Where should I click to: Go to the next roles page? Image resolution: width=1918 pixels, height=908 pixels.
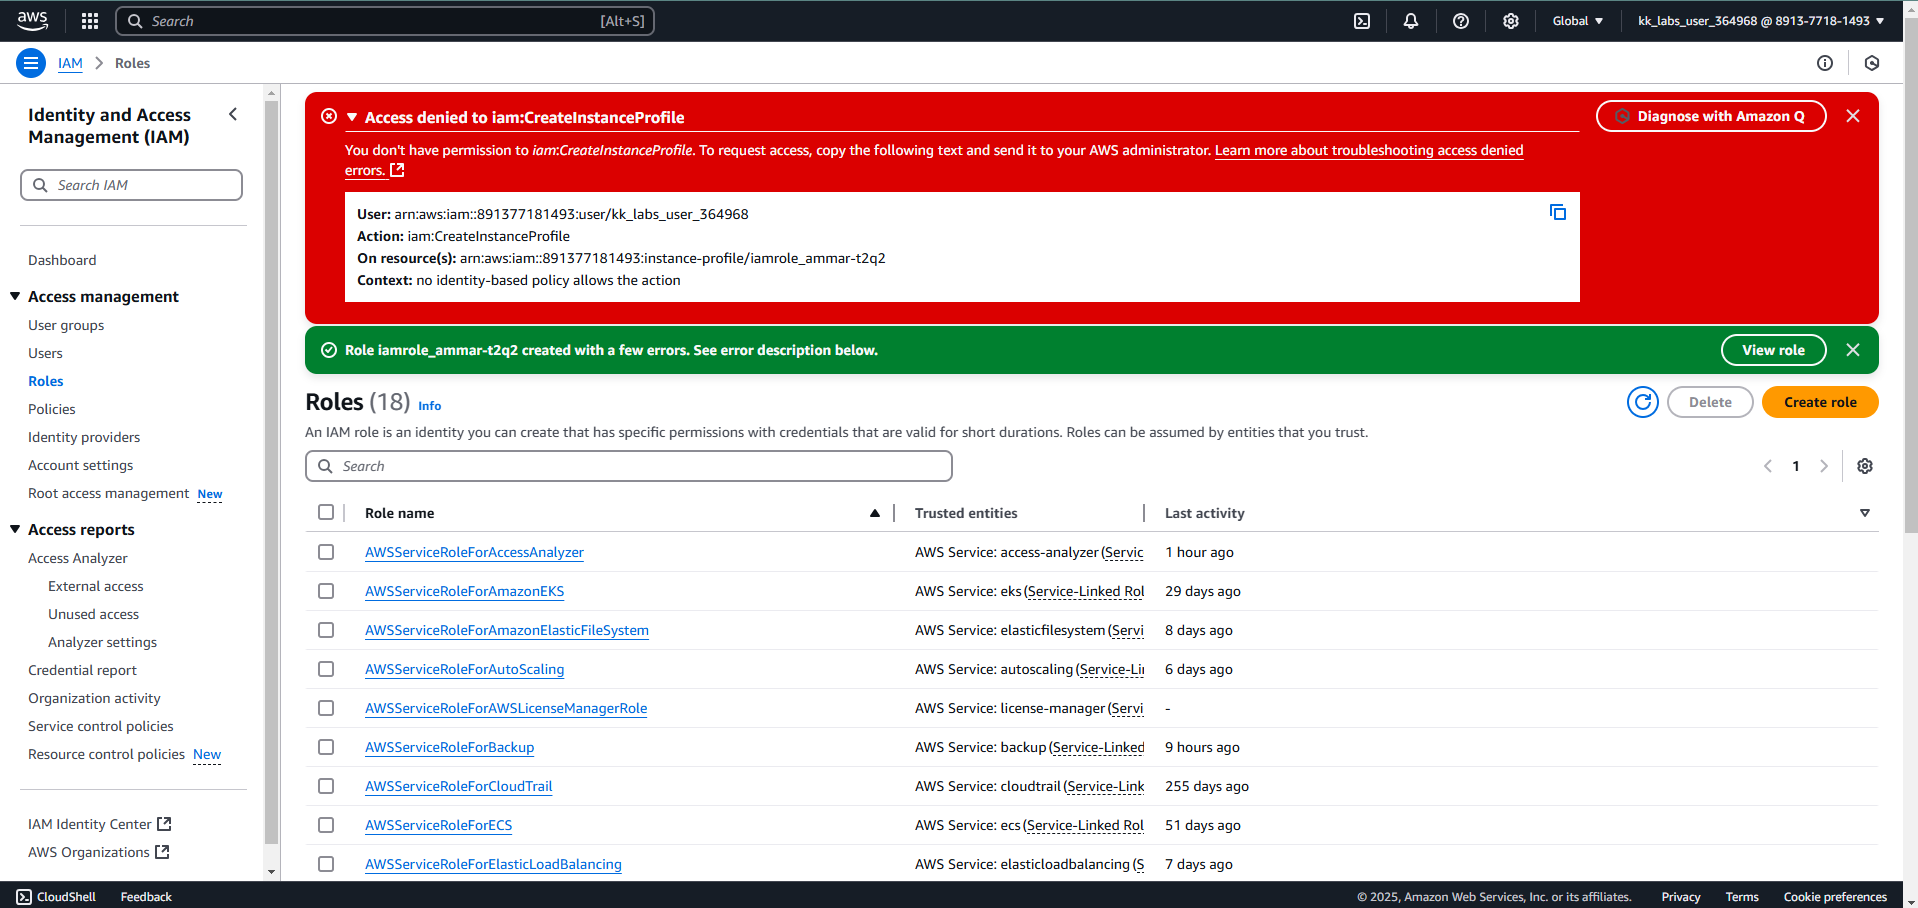pos(1824,466)
